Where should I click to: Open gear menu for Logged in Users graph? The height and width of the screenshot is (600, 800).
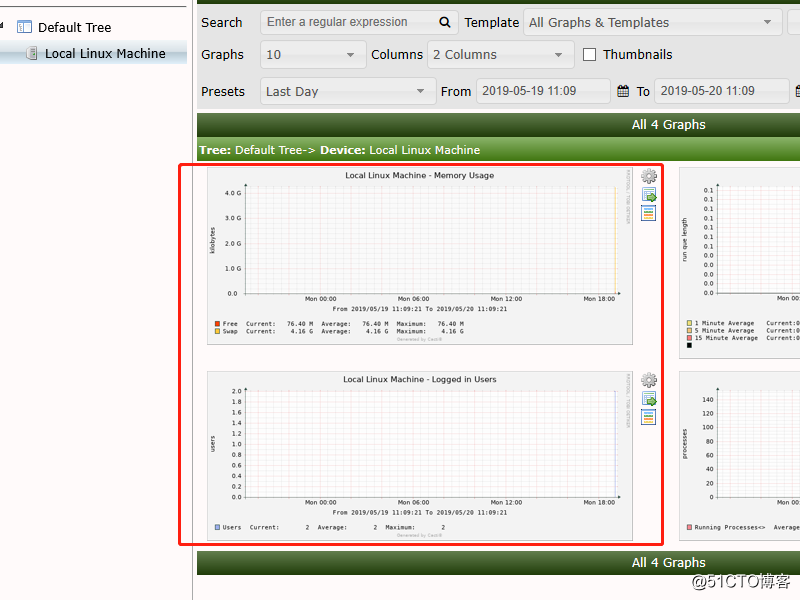[648, 380]
